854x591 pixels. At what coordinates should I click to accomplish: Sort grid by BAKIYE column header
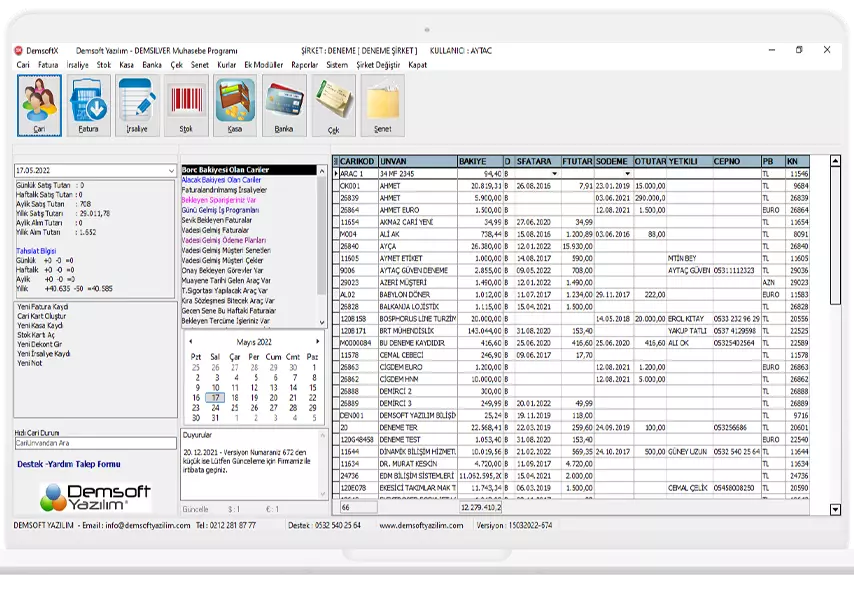tap(479, 161)
